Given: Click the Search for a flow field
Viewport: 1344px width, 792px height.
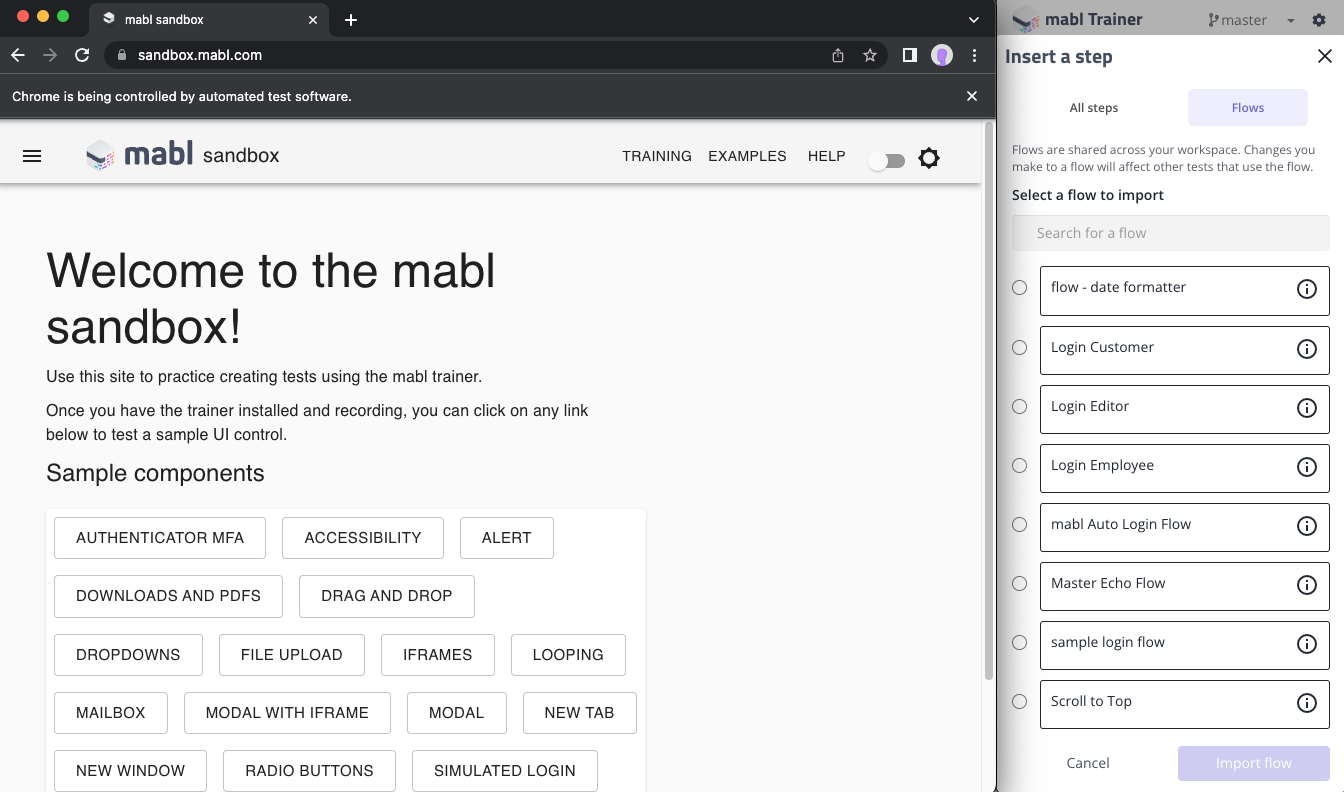Looking at the screenshot, I should click(1171, 233).
